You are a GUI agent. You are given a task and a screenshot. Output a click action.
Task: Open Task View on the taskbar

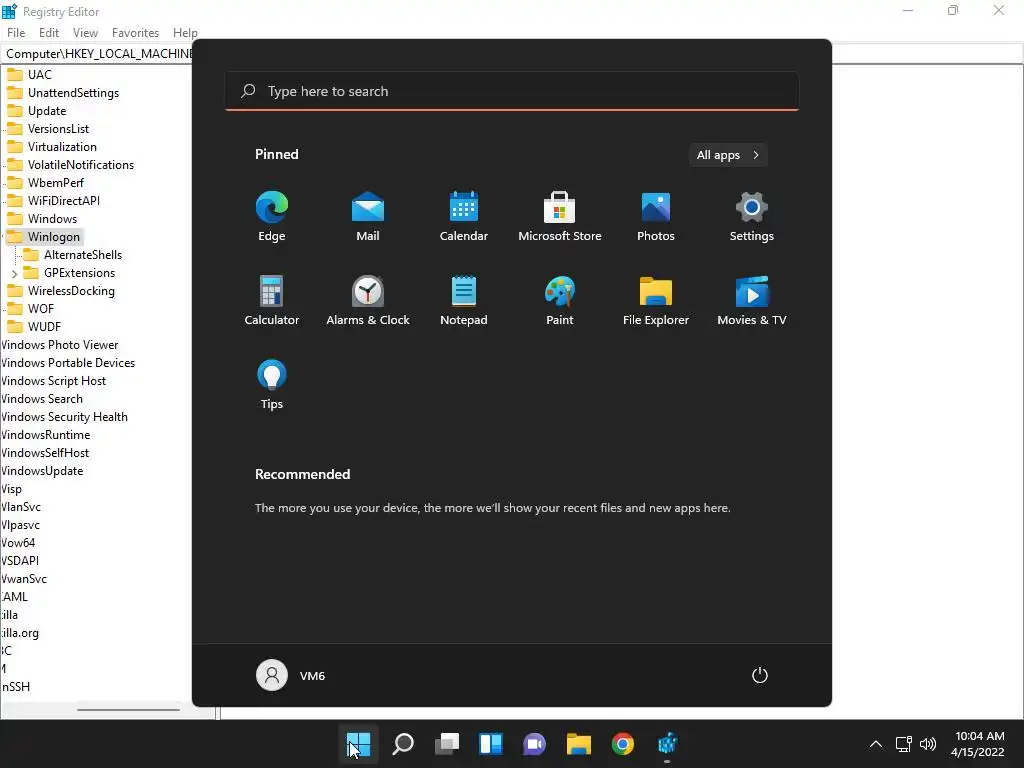(x=447, y=744)
